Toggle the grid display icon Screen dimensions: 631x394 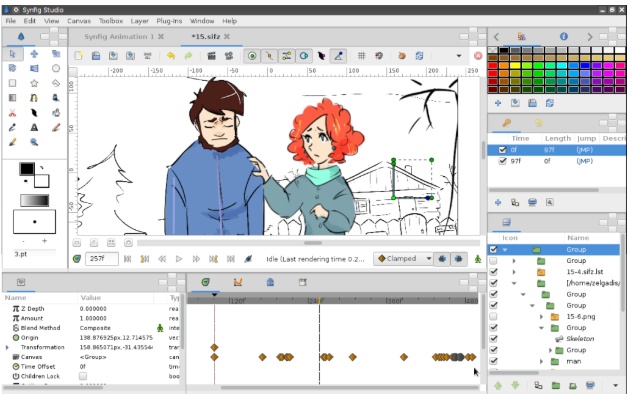point(361,56)
